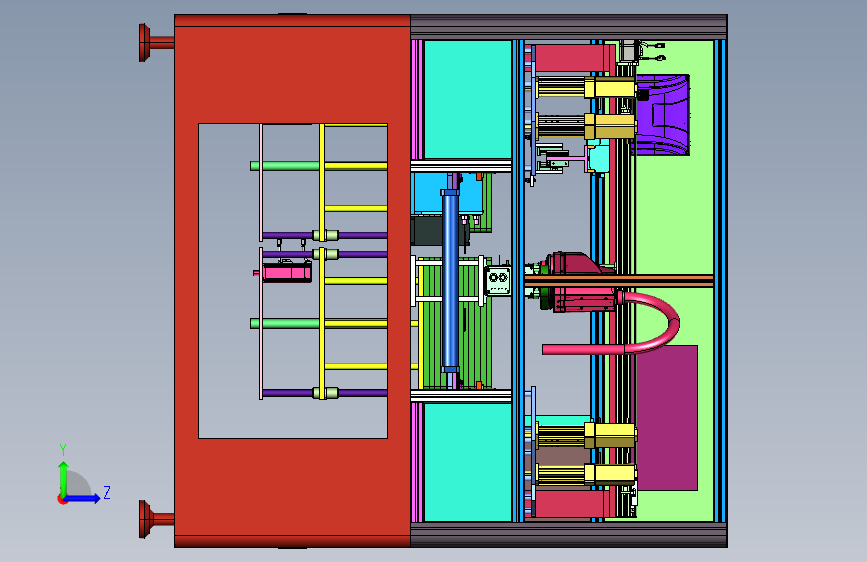Pick the upper-left red mounting foot

(156, 43)
